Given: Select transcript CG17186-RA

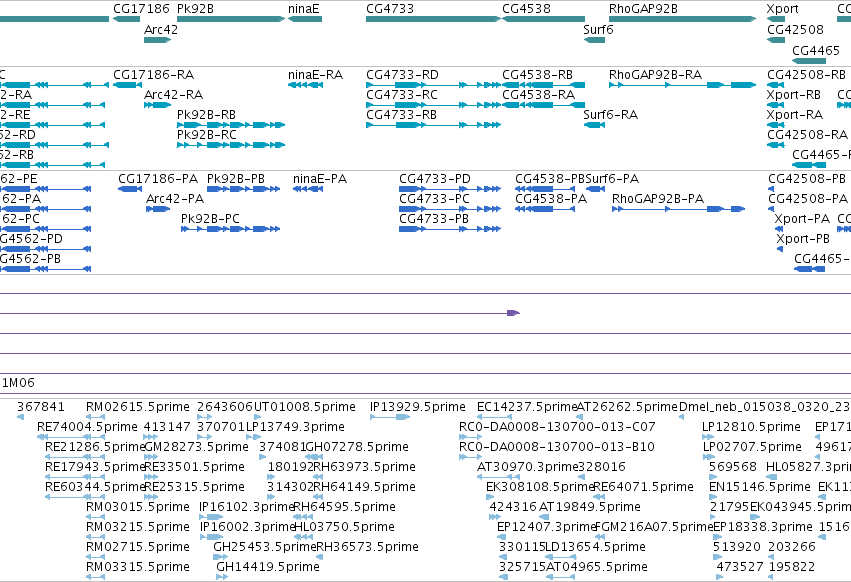Looking at the screenshot, I should click(x=154, y=74).
